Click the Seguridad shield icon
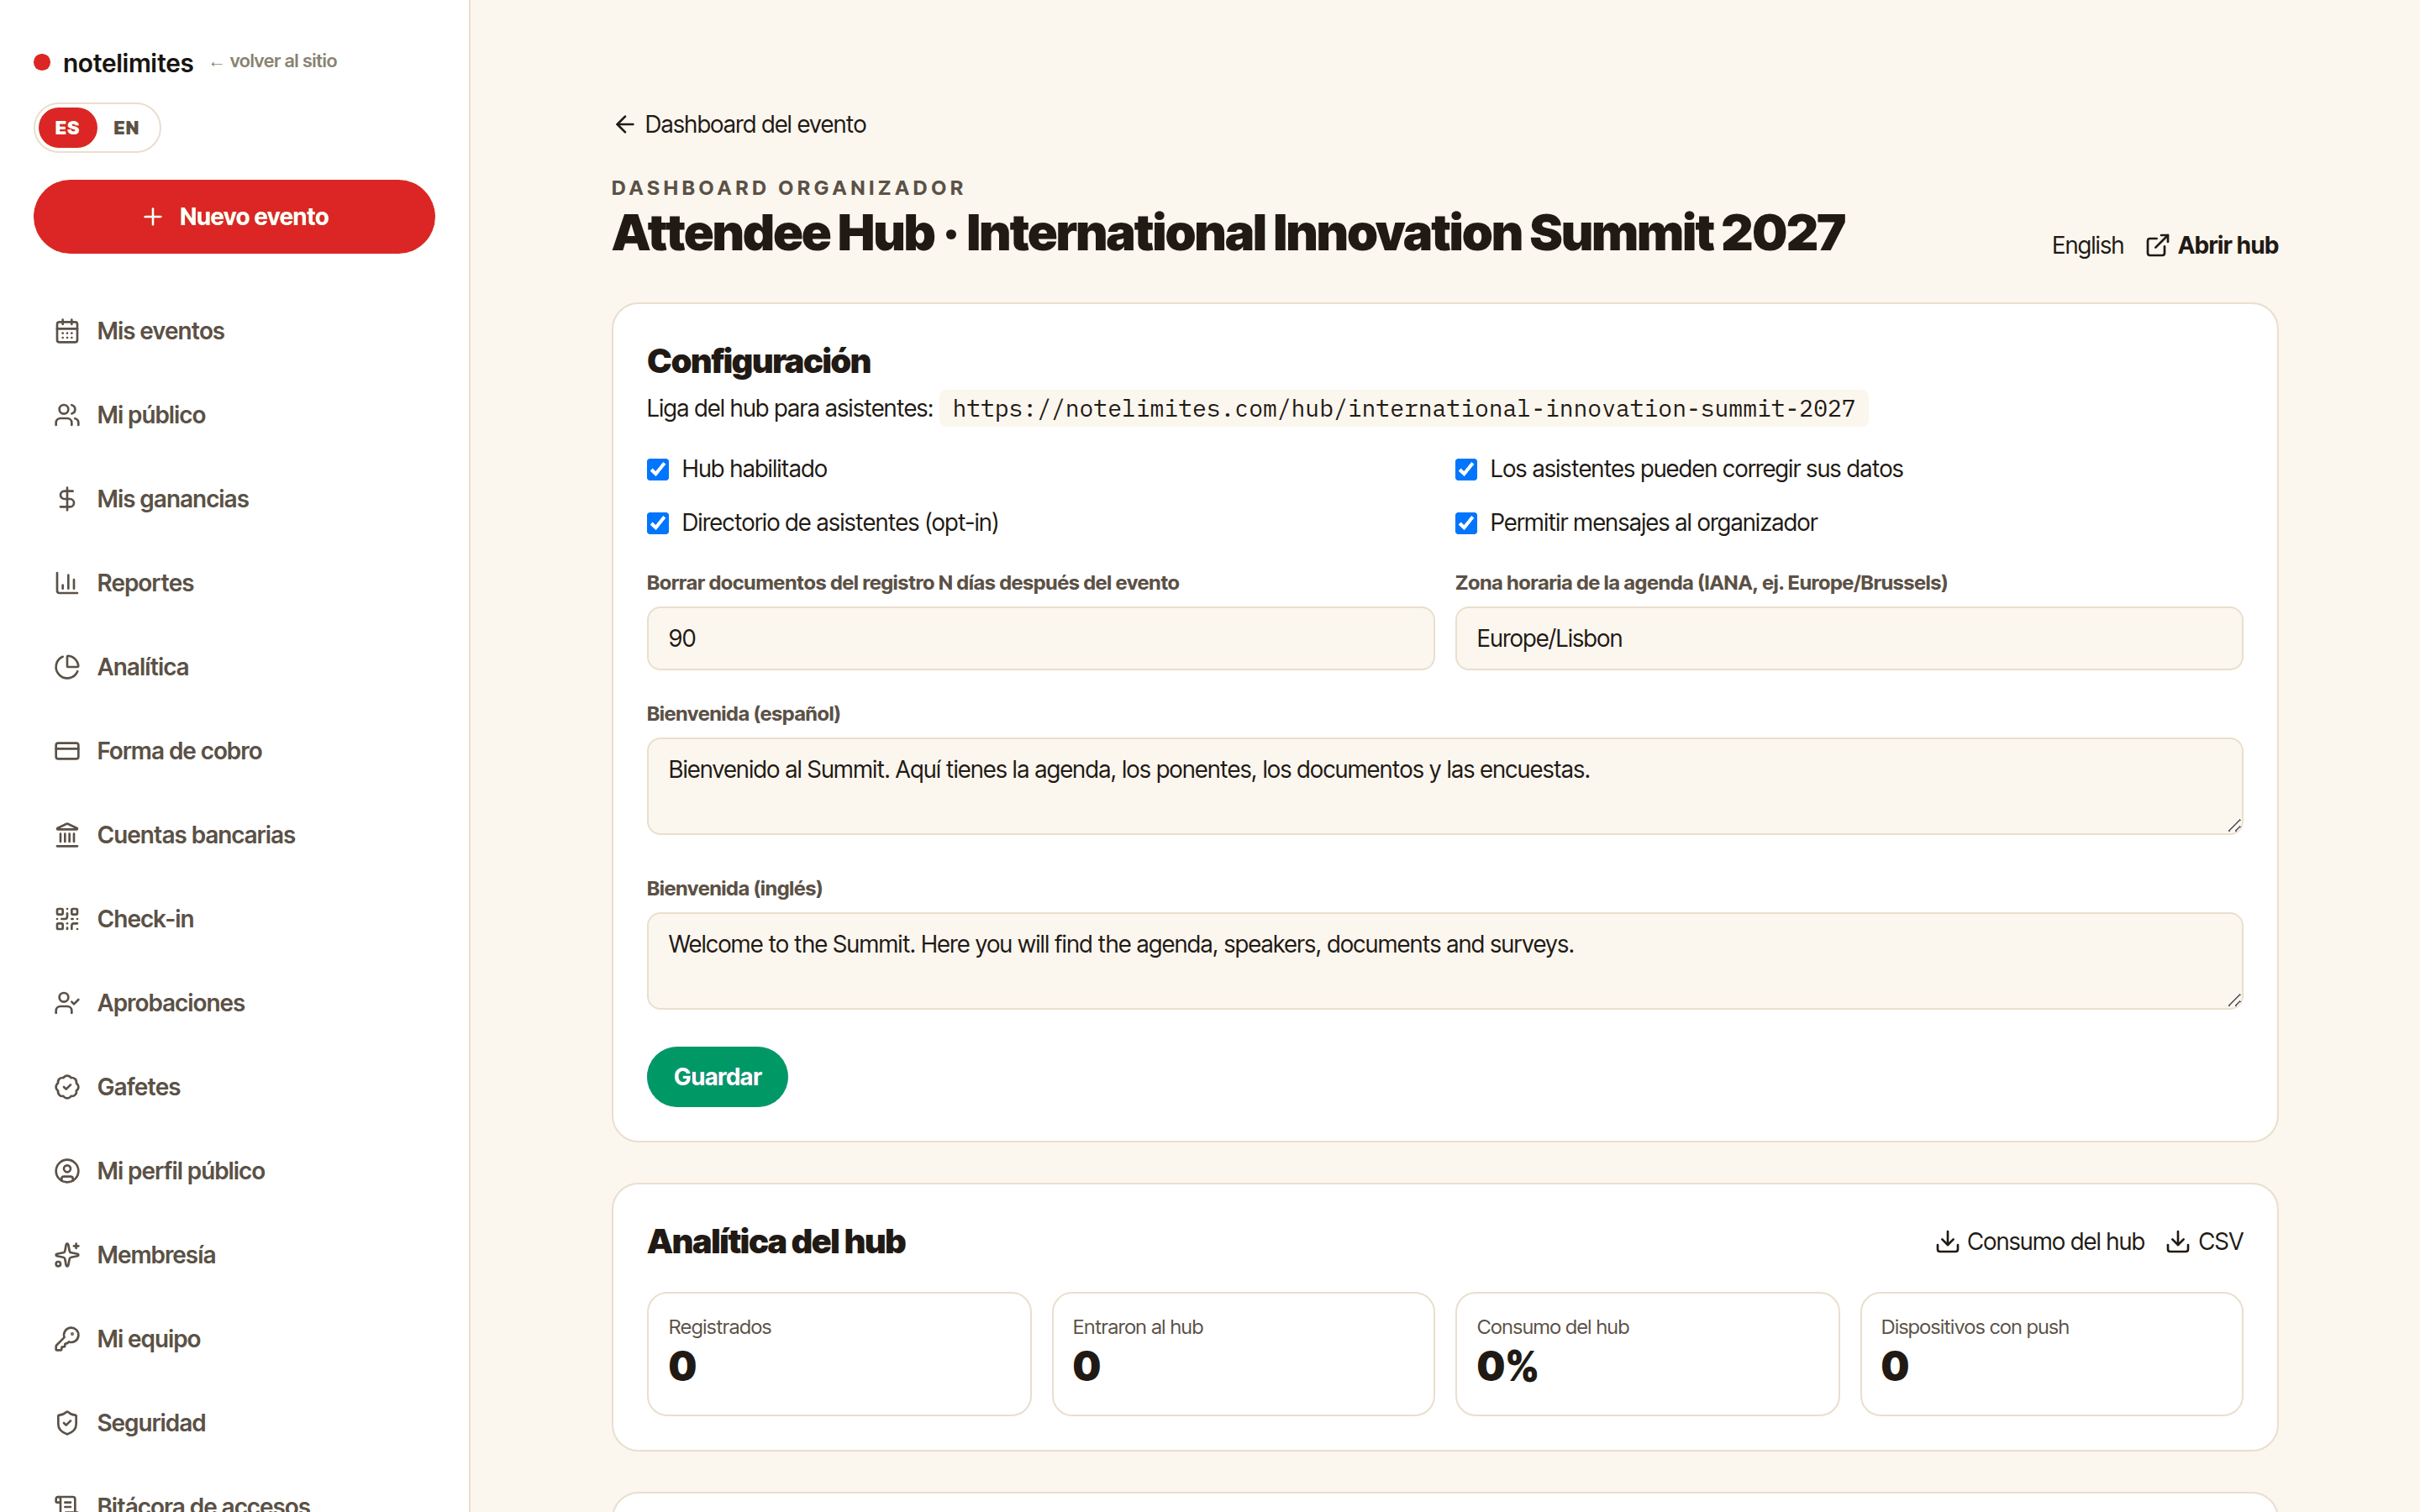This screenshot has height=1512, width=2420. (67, 1423)
